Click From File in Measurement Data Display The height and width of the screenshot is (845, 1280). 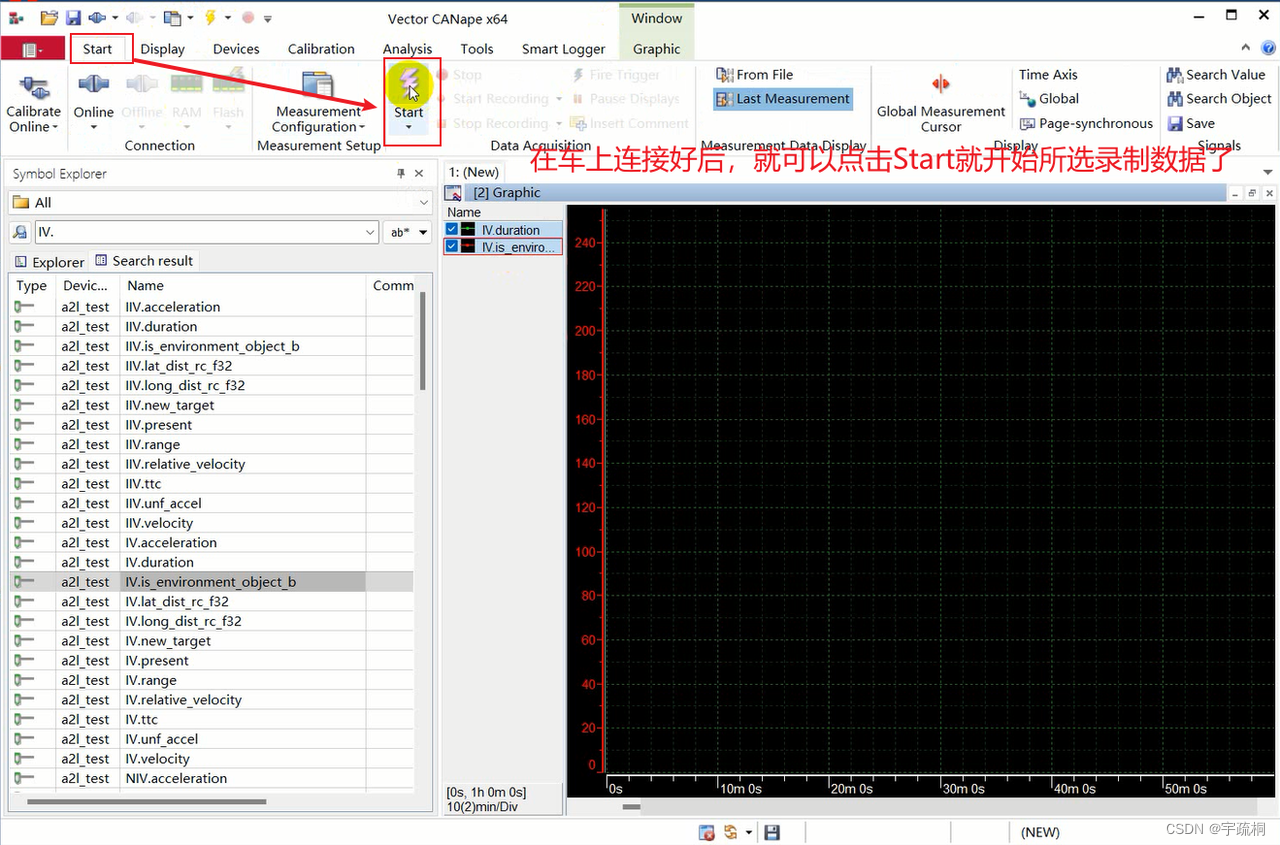point(755,74)
